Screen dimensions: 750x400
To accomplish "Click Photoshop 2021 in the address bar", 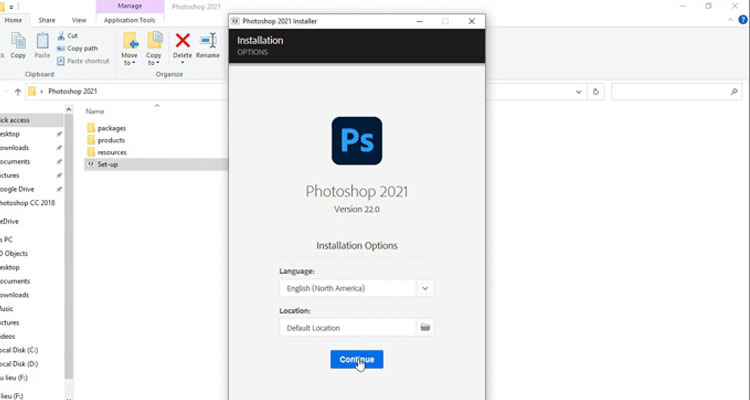I will tap(73, 91).
